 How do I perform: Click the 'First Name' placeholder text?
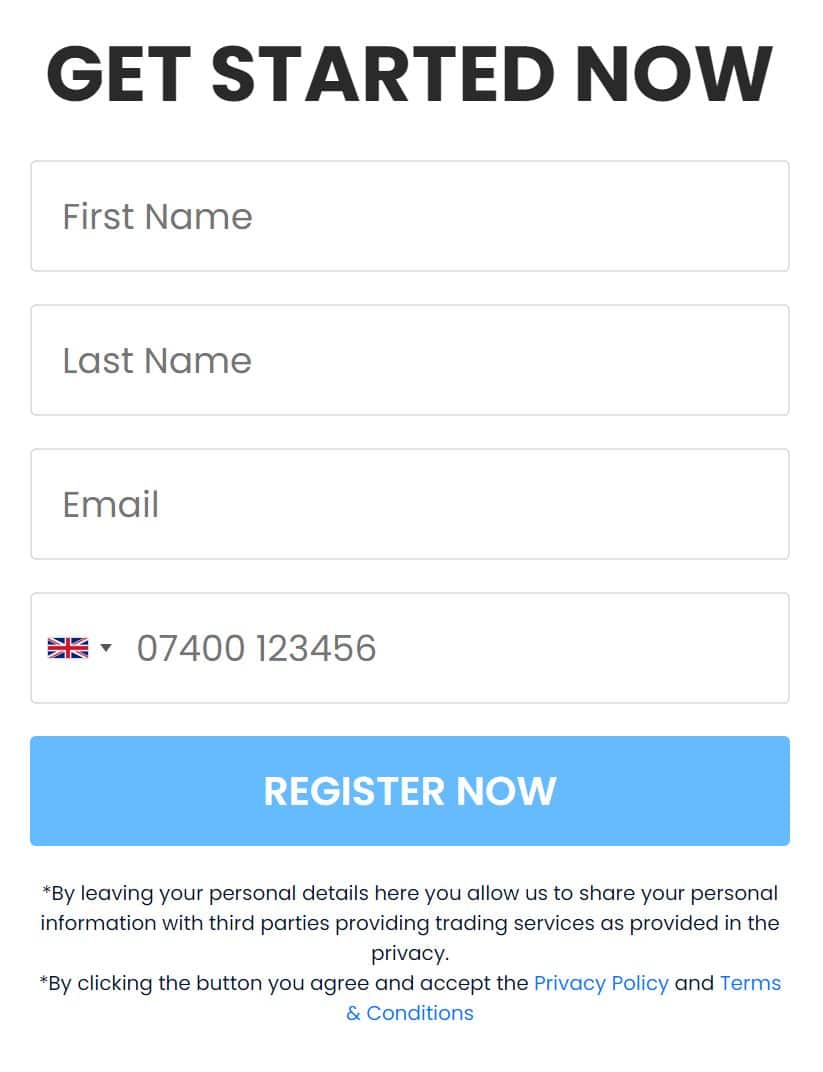point(158,217)
